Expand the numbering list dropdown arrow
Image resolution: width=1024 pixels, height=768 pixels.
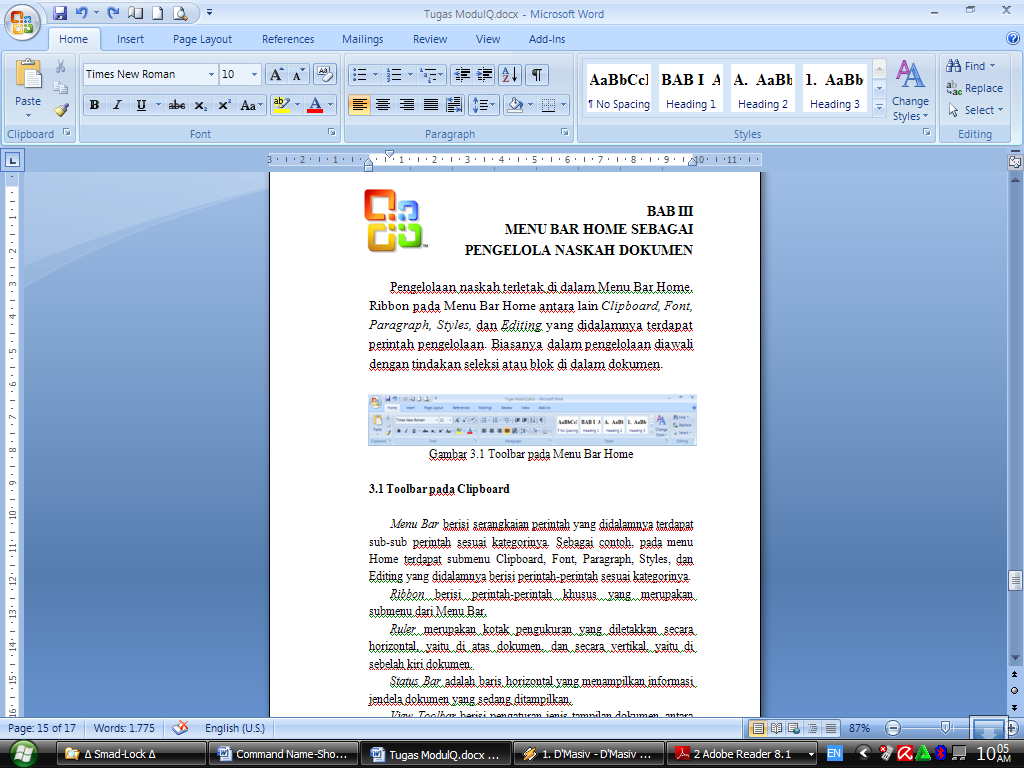point(410,74)
